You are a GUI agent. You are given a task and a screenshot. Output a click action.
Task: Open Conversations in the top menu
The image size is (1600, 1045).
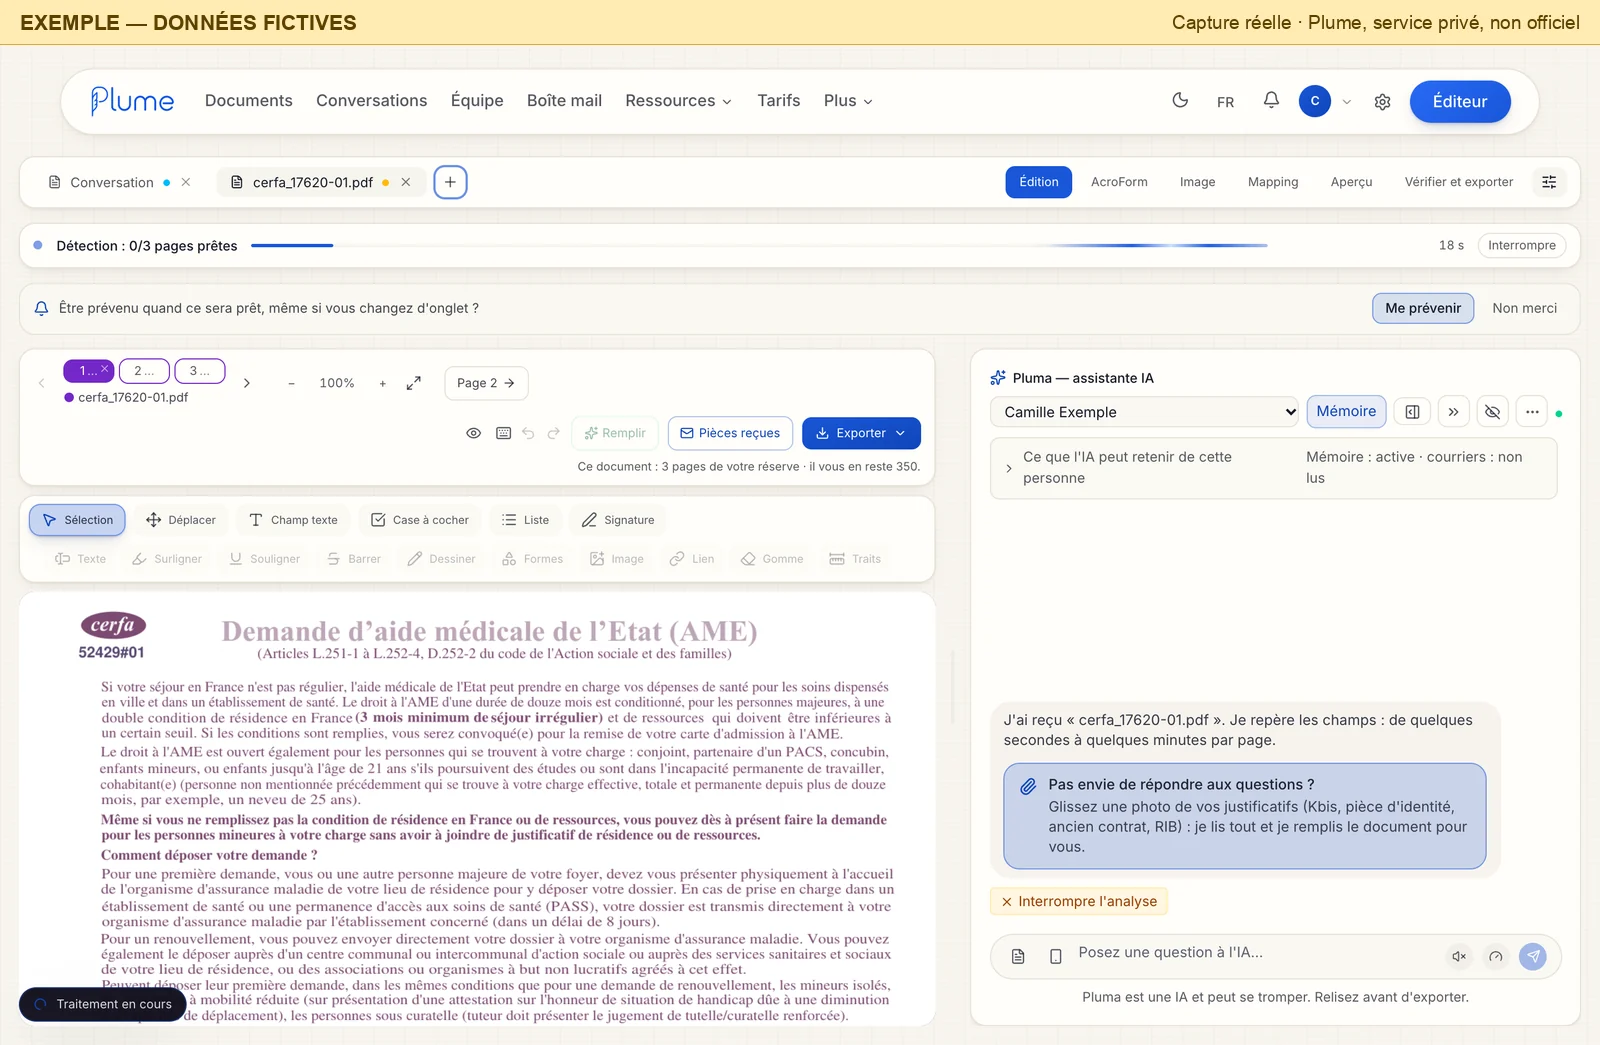point(372,101)
